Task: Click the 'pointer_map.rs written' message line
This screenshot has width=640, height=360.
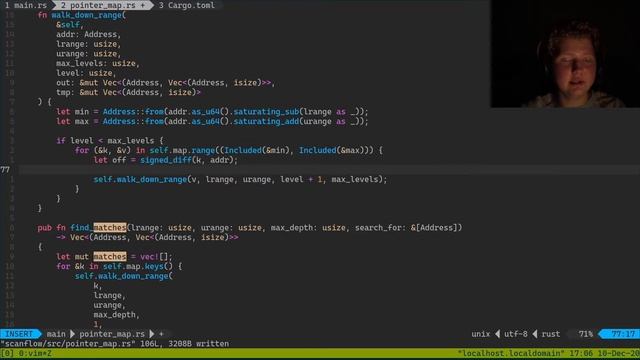Action: pyautogui.click(x=115, y=344)
